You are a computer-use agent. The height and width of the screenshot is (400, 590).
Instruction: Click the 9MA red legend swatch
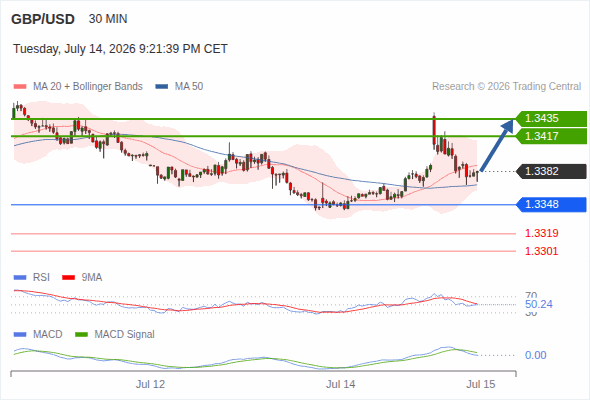tap(68, 278)
